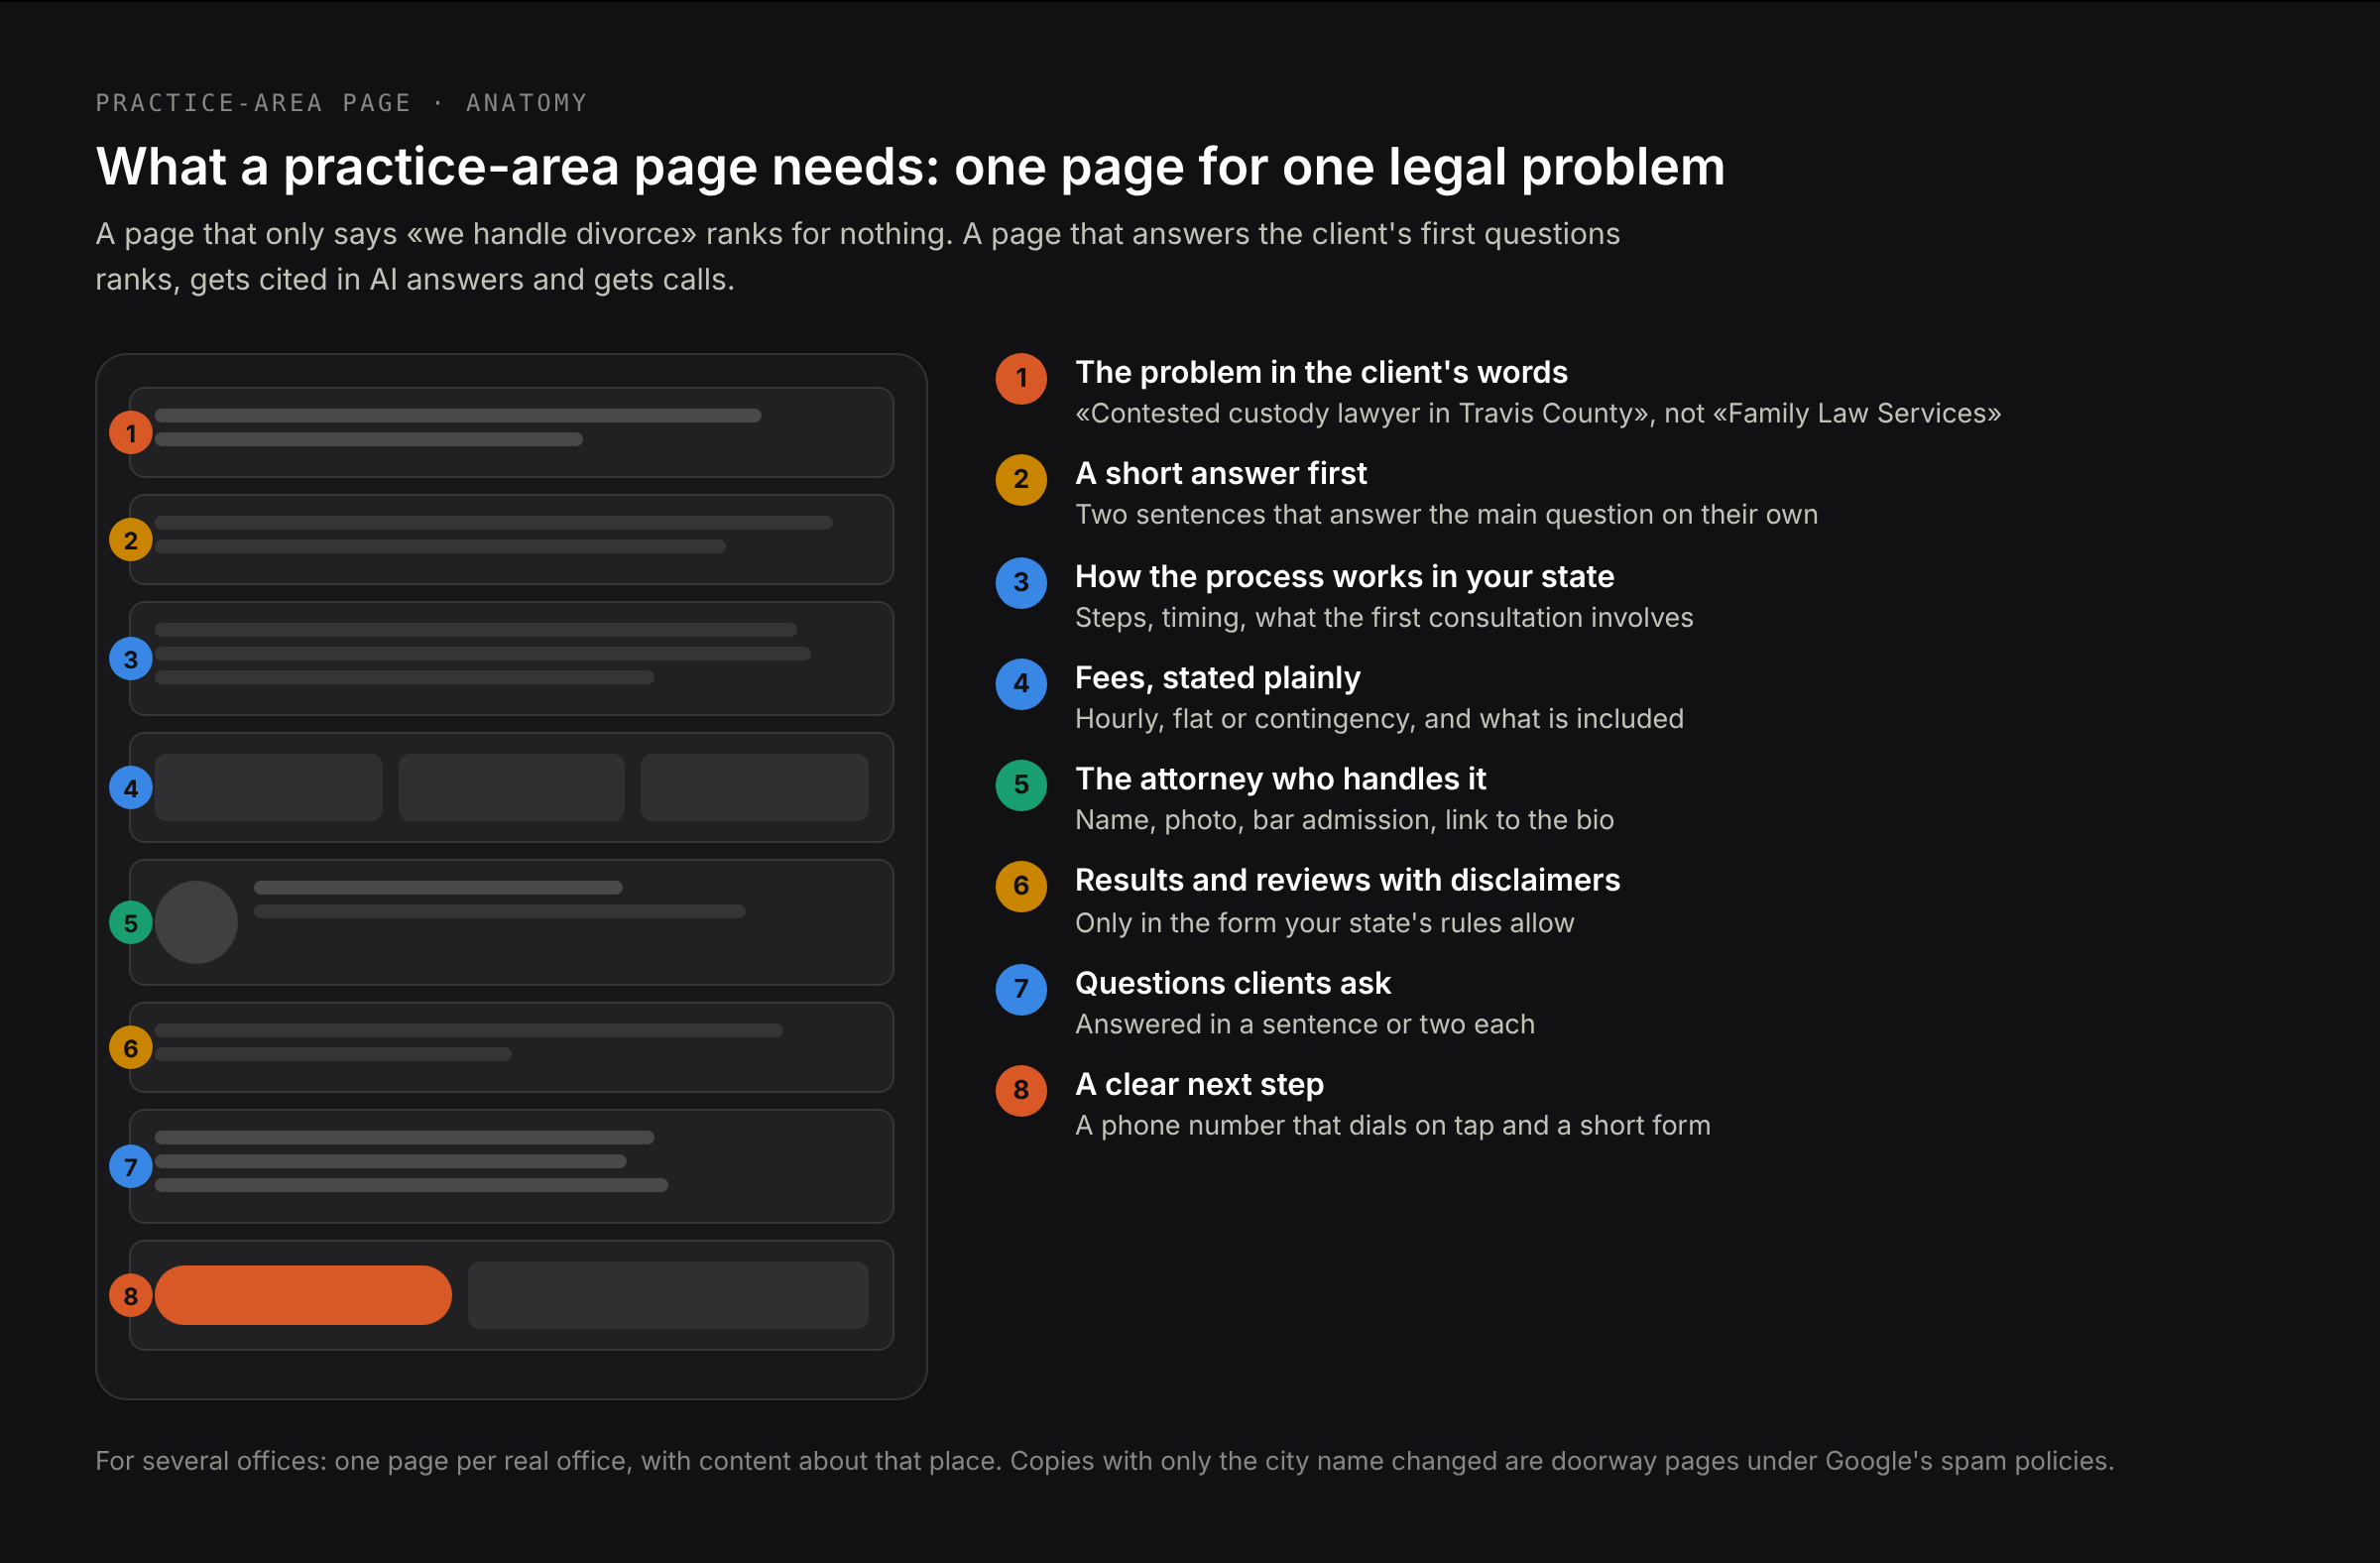Click the subtitle starting "A page that only says"
2380x1563 pixels.
click(858, 257)
